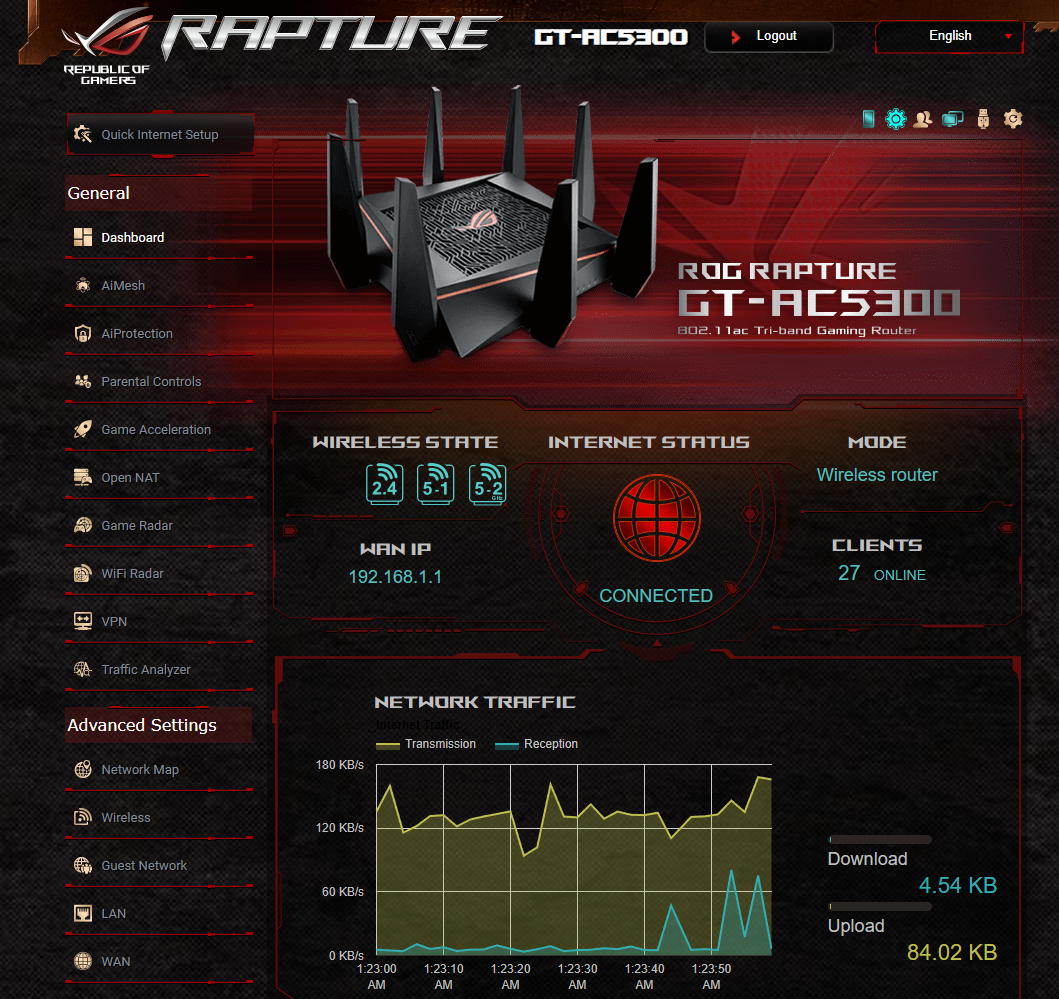Click the Game Acceleration rocket icon

82,429
